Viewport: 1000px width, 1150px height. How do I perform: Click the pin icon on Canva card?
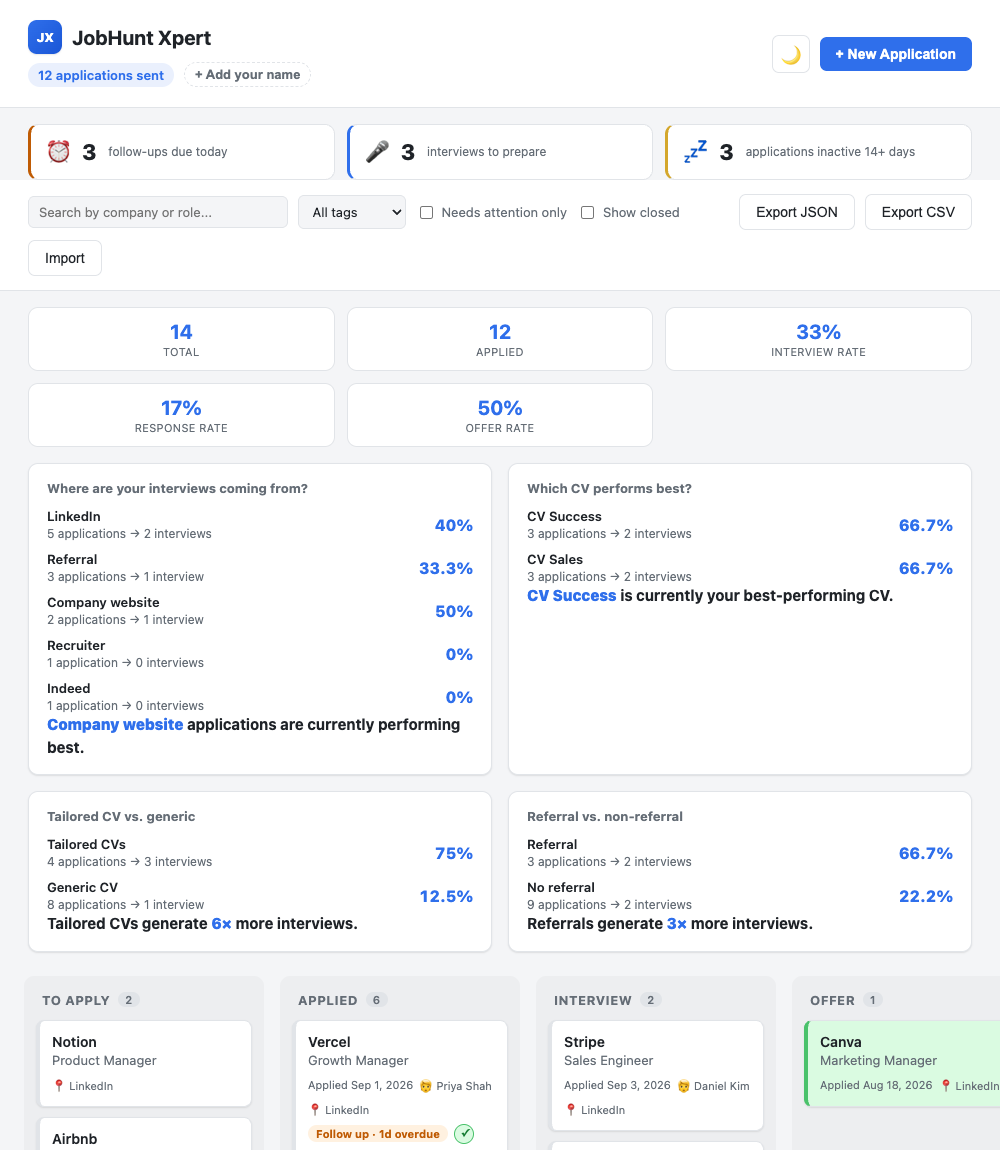(x=946, y=1085)
